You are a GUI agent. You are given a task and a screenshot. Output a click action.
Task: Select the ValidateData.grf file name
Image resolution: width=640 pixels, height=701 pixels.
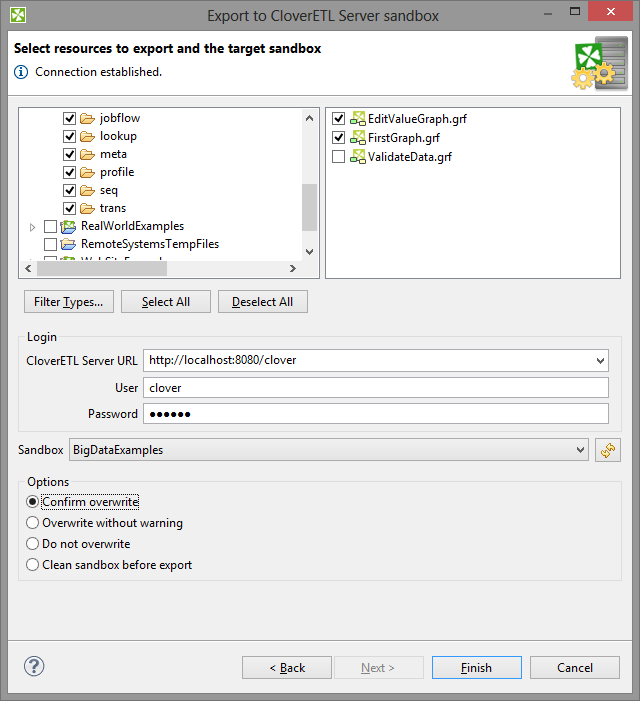(410, 157)
